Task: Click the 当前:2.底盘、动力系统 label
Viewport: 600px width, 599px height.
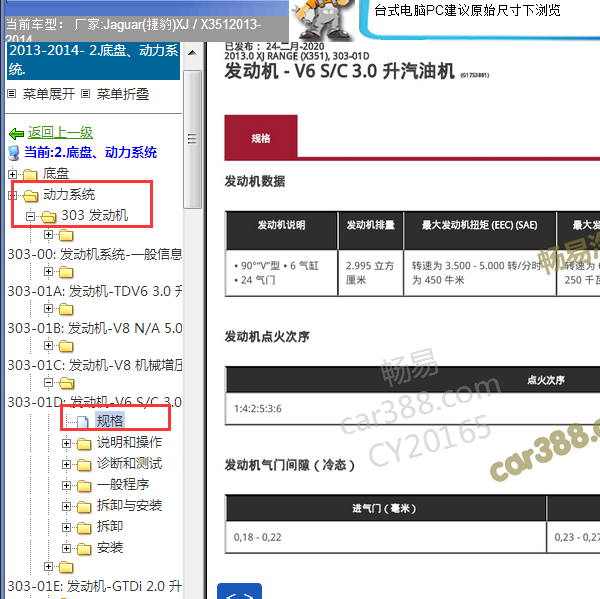Action: click(x=91, y=152)
